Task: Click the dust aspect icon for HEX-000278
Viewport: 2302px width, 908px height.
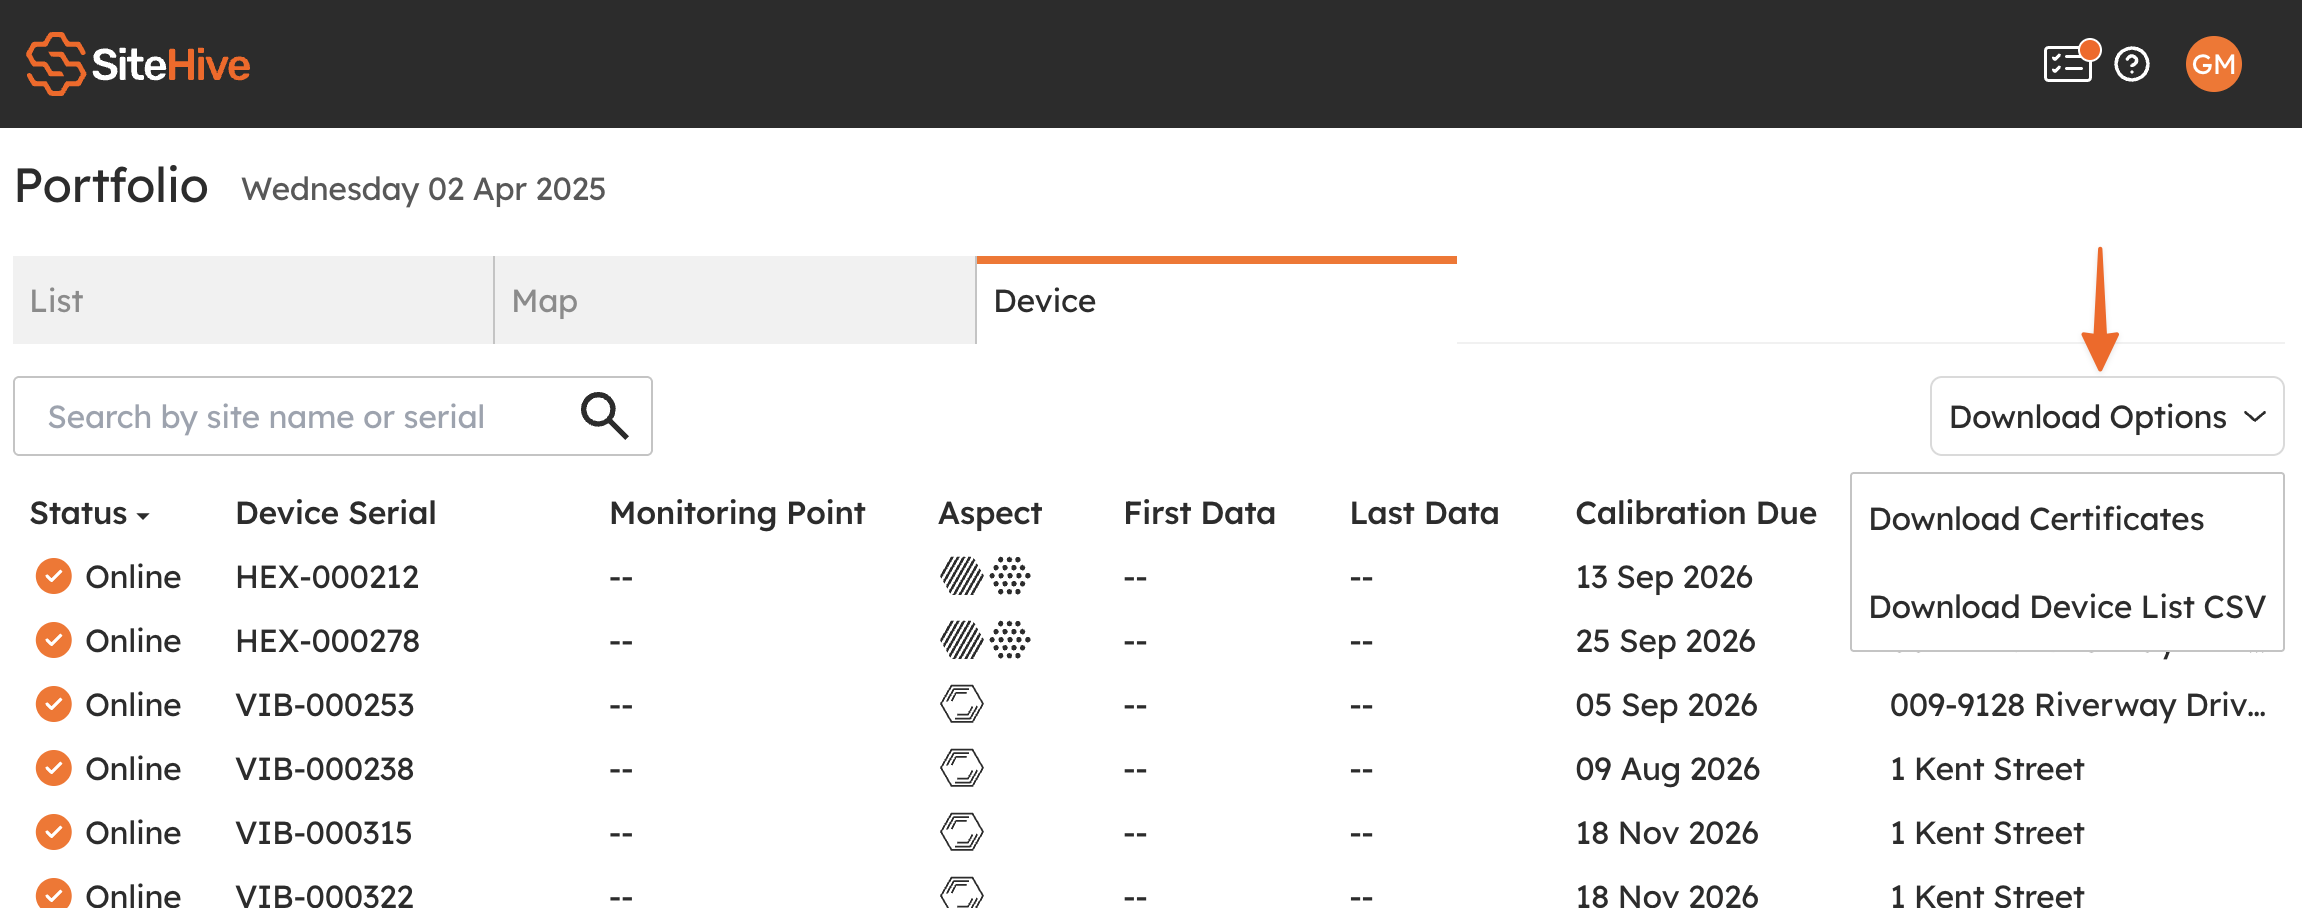Action: click(1010, 640)
